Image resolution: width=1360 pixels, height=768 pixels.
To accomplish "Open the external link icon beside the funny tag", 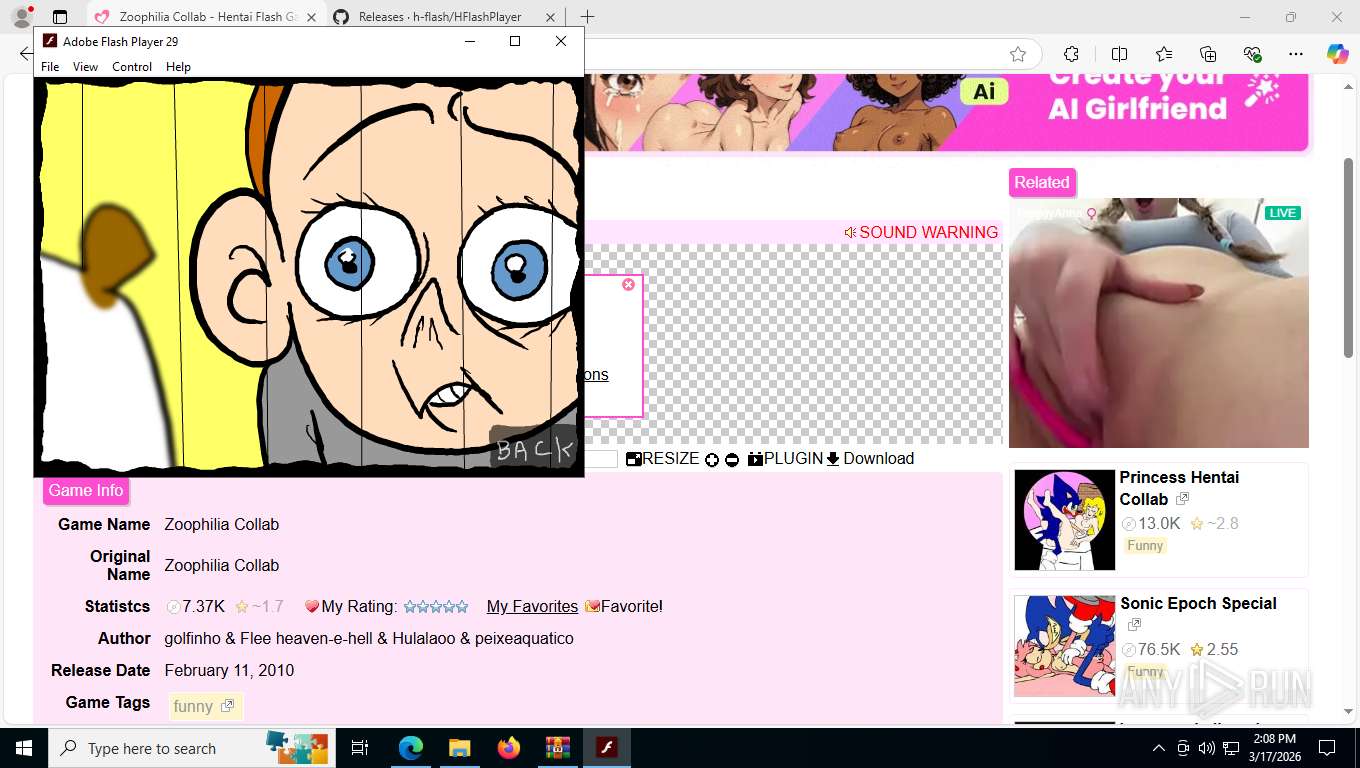I will click(228, 706).
